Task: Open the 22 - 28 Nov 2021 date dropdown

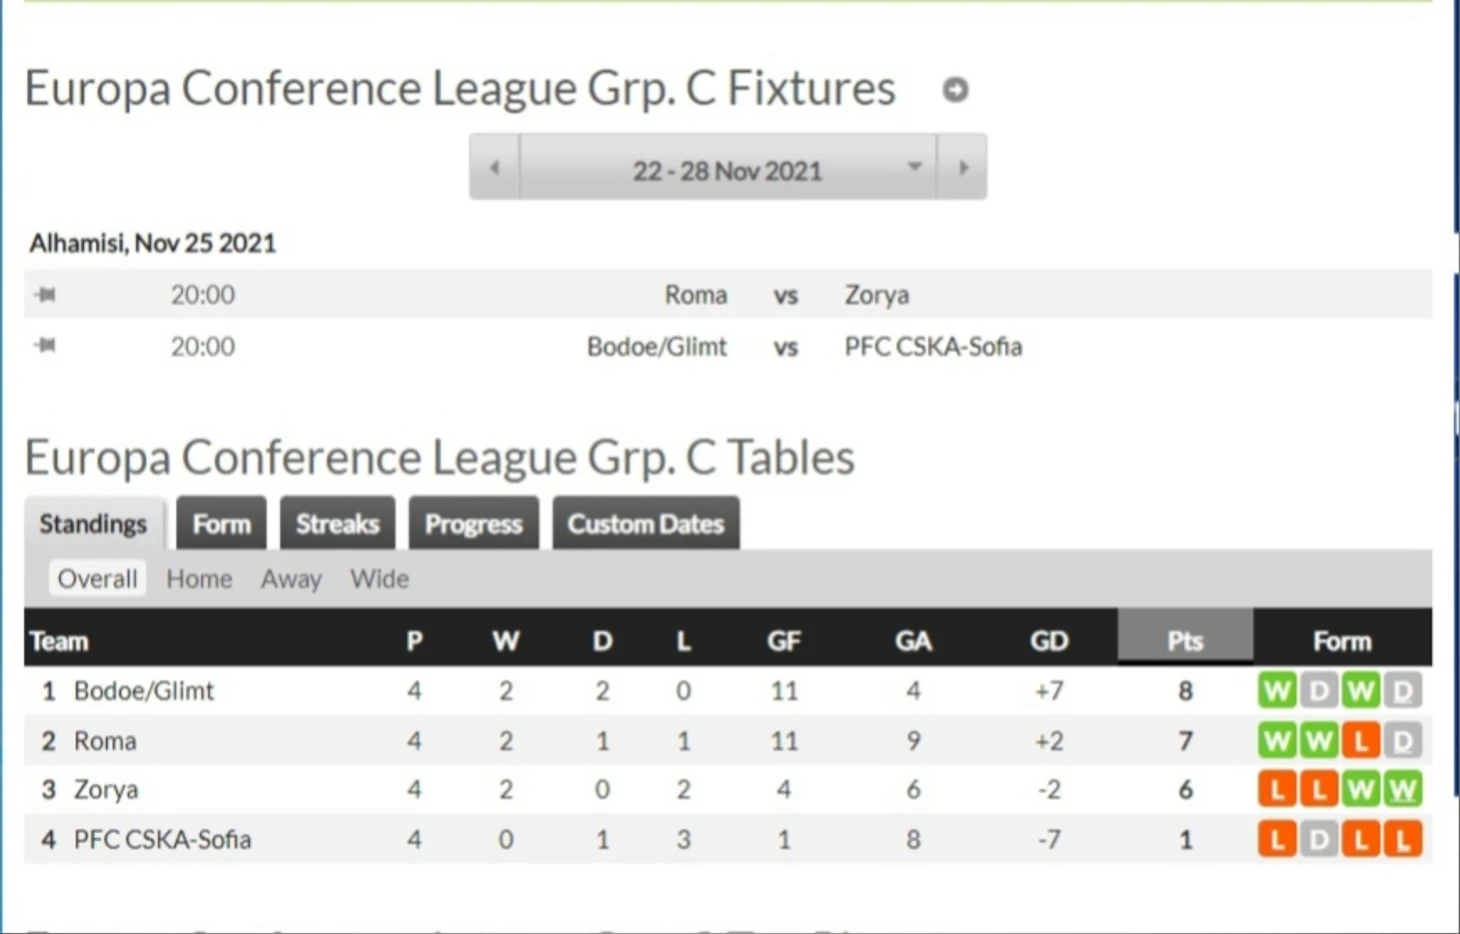Action: click(728, 167)
